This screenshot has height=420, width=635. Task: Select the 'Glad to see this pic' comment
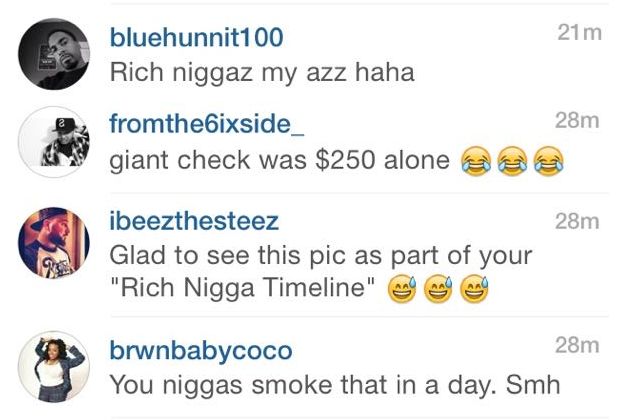tap(320, 272)
